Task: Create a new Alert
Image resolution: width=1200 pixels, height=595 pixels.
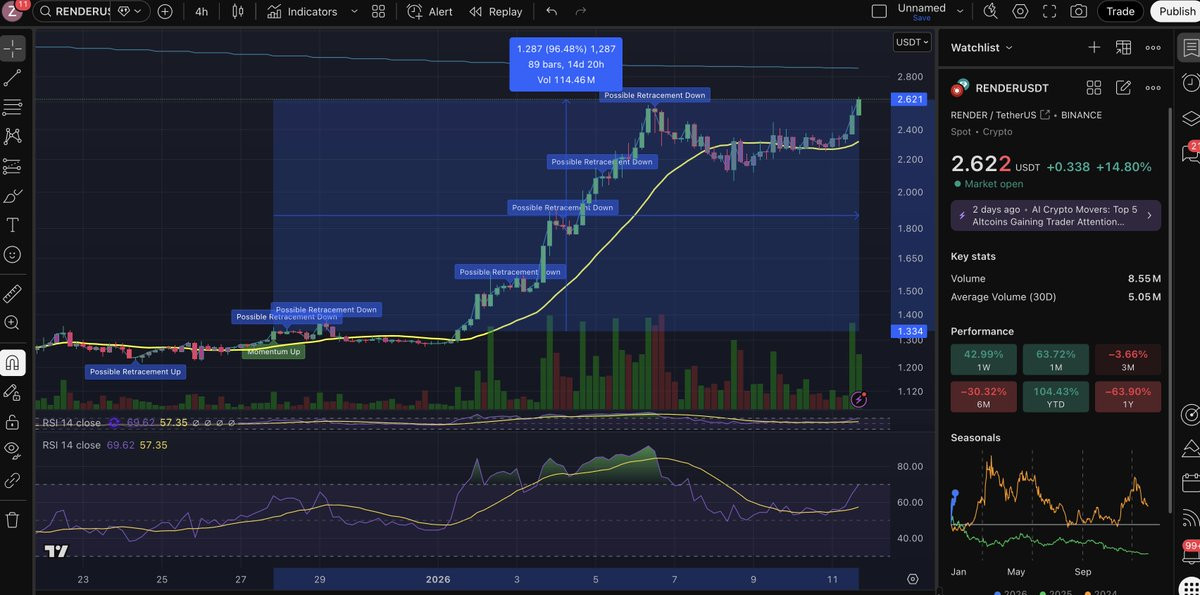Action: (x=430, y=12)
